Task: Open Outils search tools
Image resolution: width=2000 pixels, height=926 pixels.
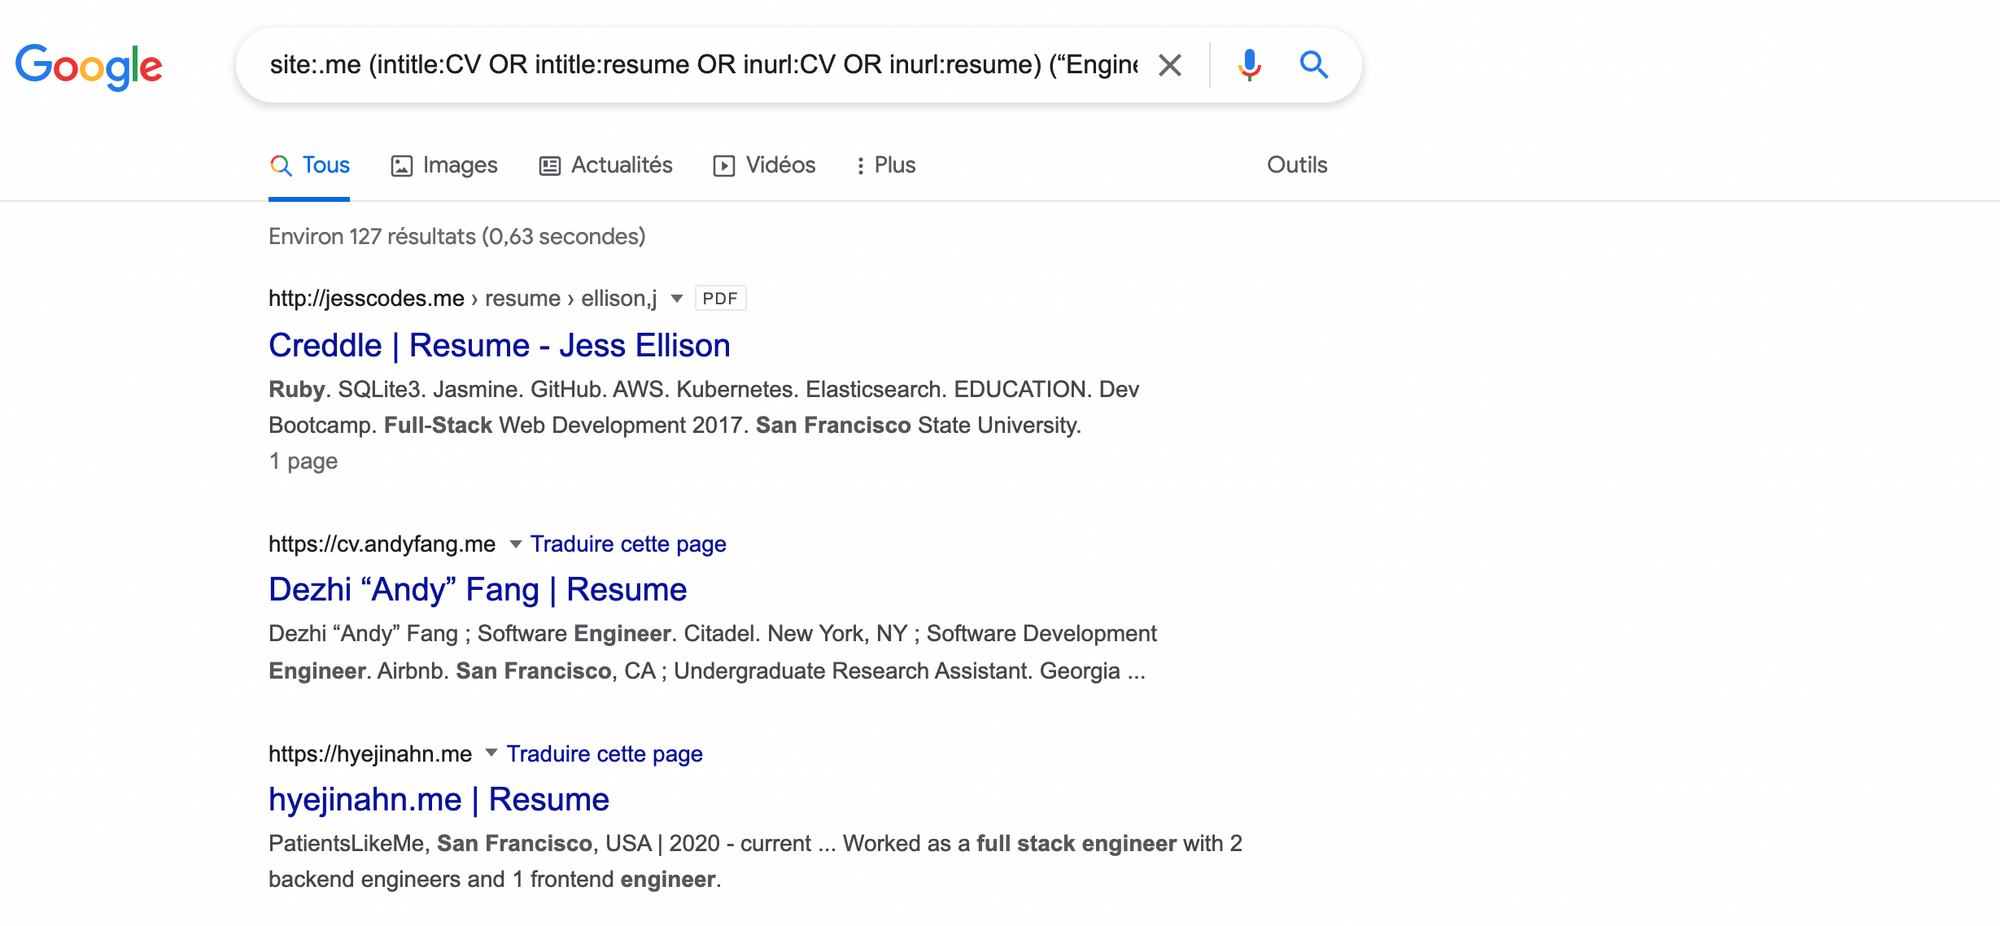Action: tap(1296, 166)
